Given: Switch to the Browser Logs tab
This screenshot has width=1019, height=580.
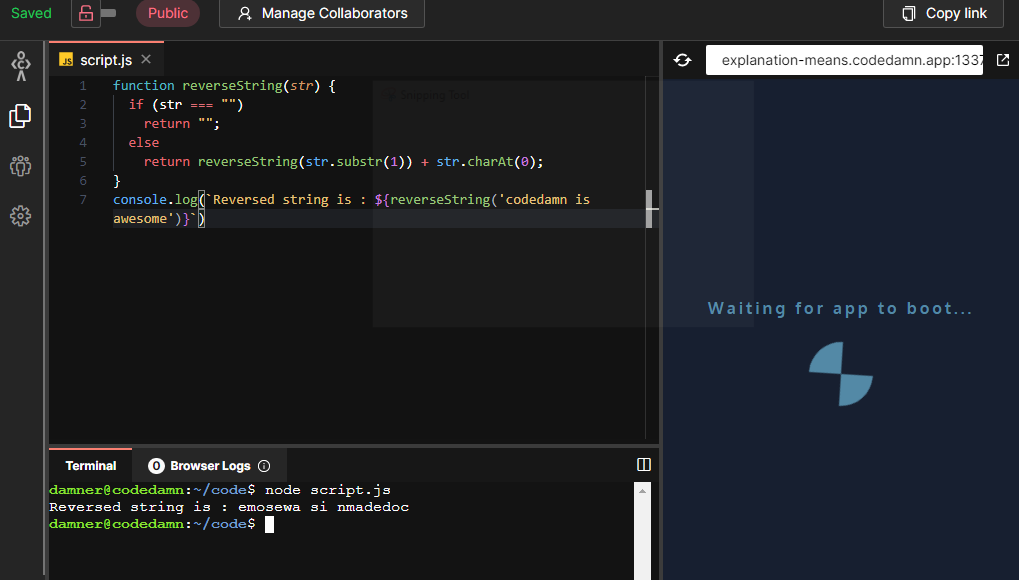Looking at the screenshot, I should coord(209,466).
